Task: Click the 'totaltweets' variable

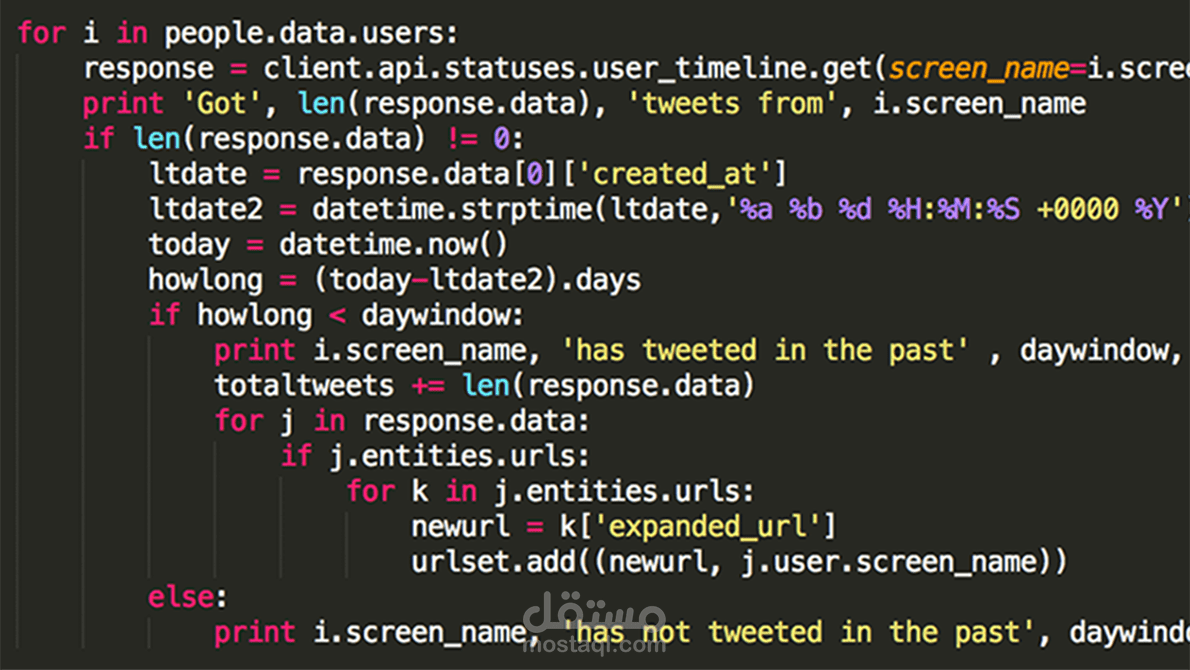Action: point(304,385)
